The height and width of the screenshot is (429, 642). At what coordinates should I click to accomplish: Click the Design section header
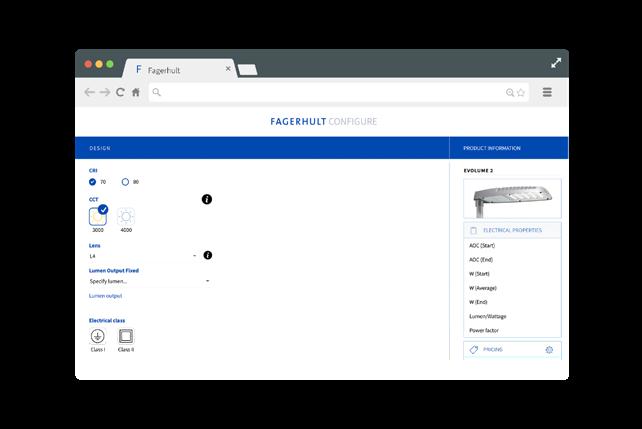tap(100, 148)
